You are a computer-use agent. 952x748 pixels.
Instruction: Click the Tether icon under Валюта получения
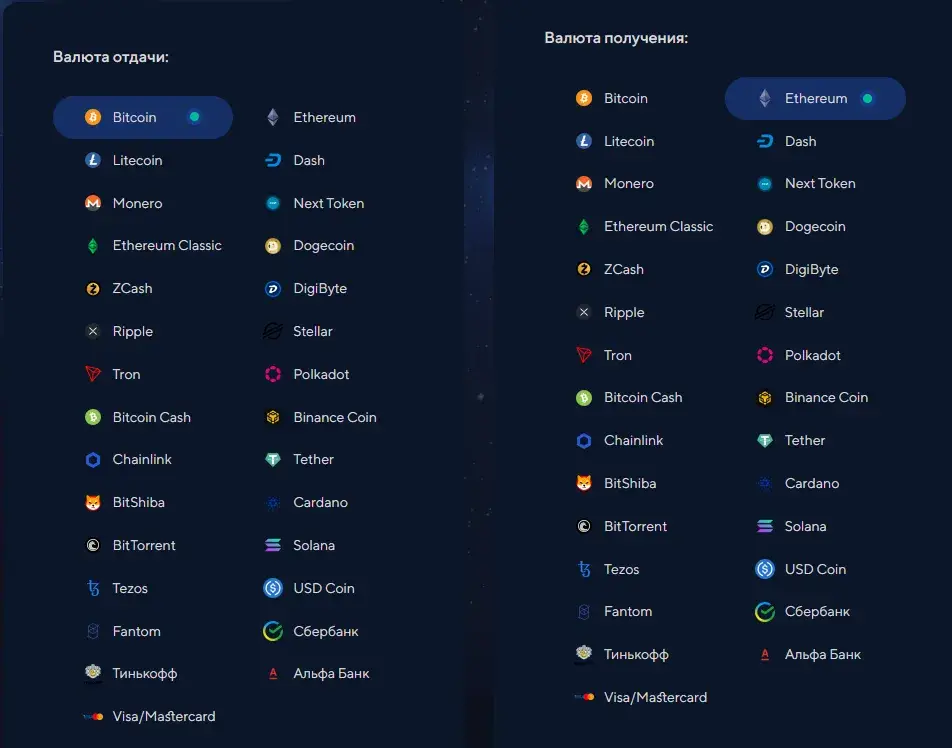point(765,440)
